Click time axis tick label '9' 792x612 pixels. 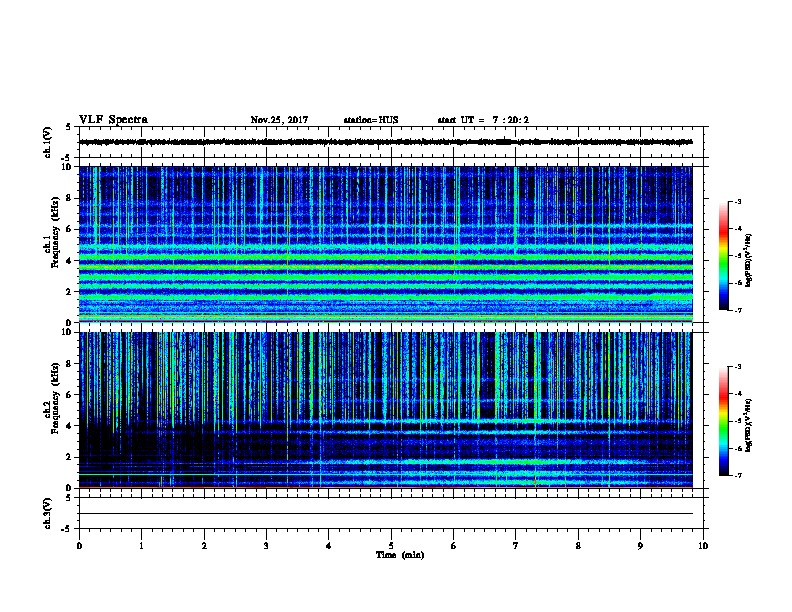pyautogui.click(x=640, y=545)
